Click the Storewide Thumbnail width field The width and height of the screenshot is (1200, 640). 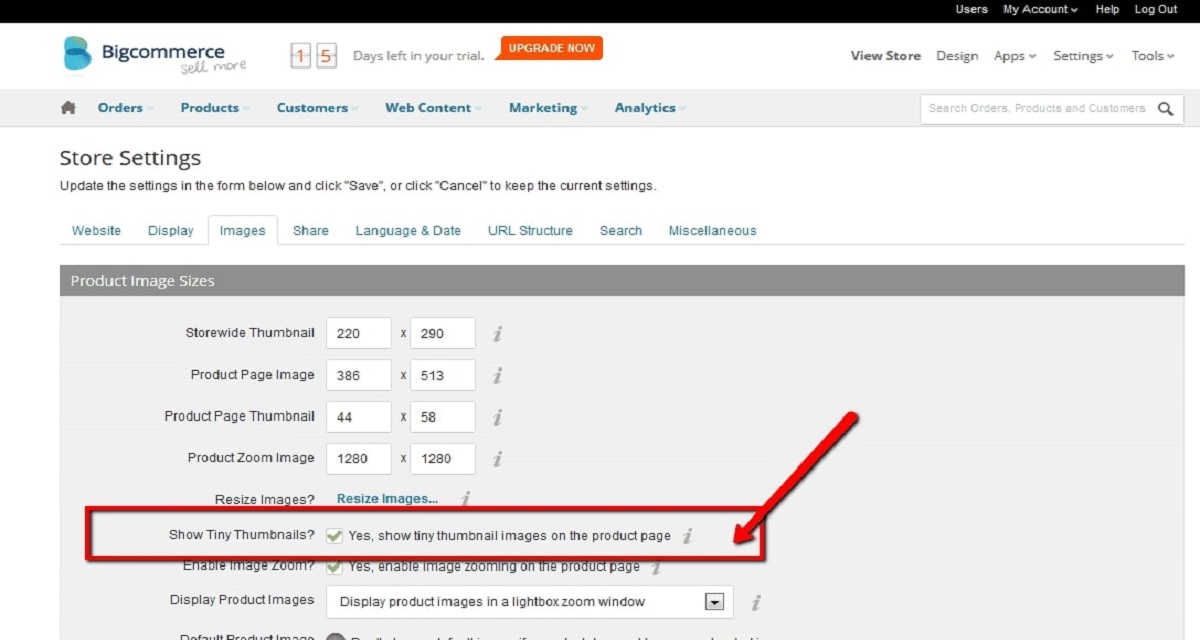point(358,334)
